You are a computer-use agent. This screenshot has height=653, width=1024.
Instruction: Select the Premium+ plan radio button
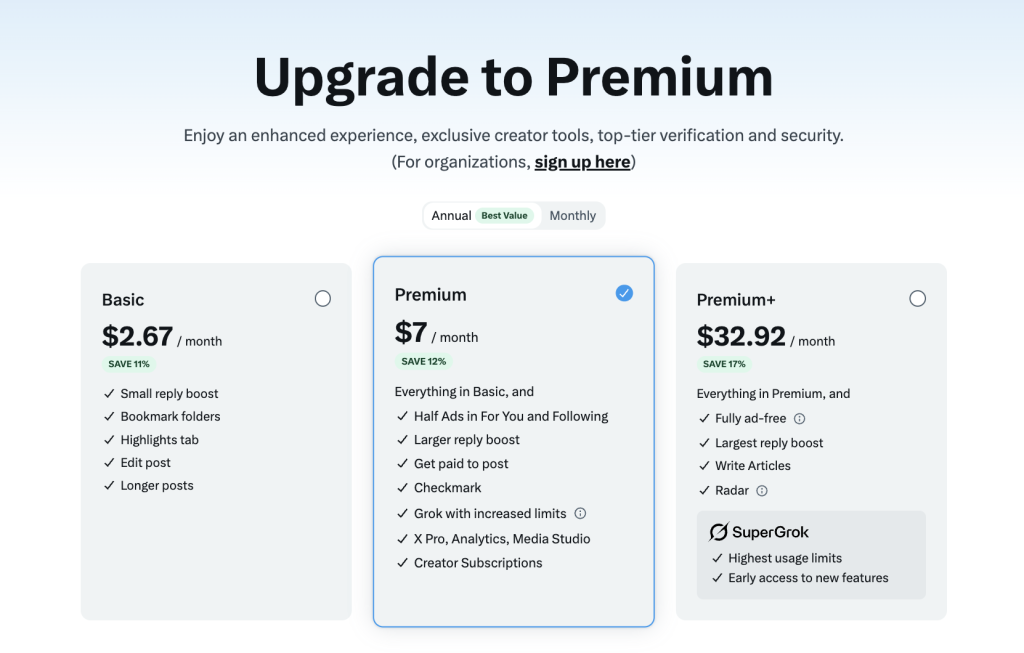(x=917, y=299)
